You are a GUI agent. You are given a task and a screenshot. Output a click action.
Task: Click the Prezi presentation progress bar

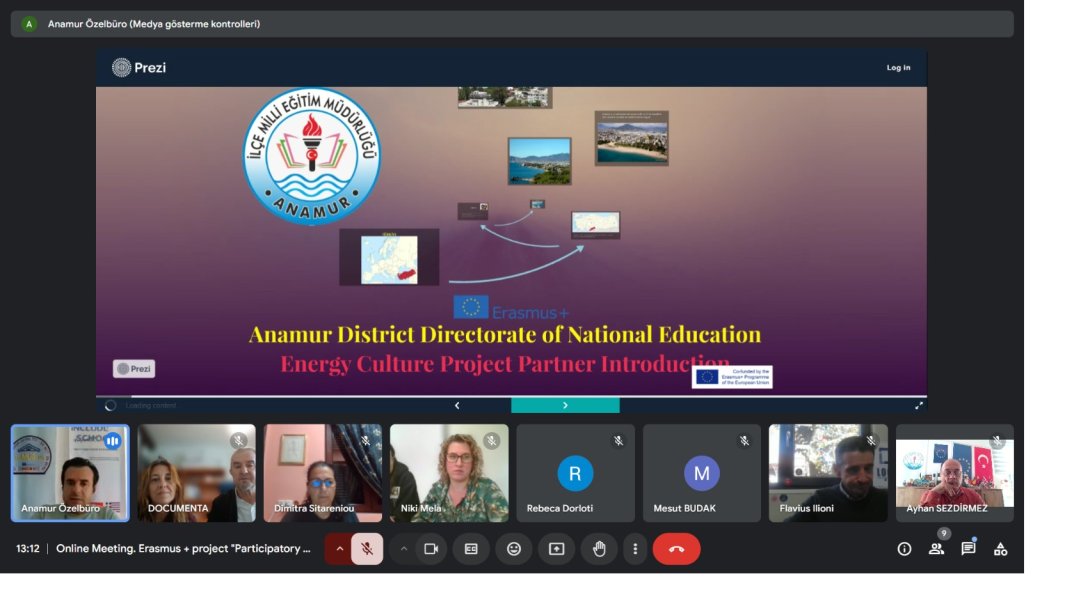512,396
